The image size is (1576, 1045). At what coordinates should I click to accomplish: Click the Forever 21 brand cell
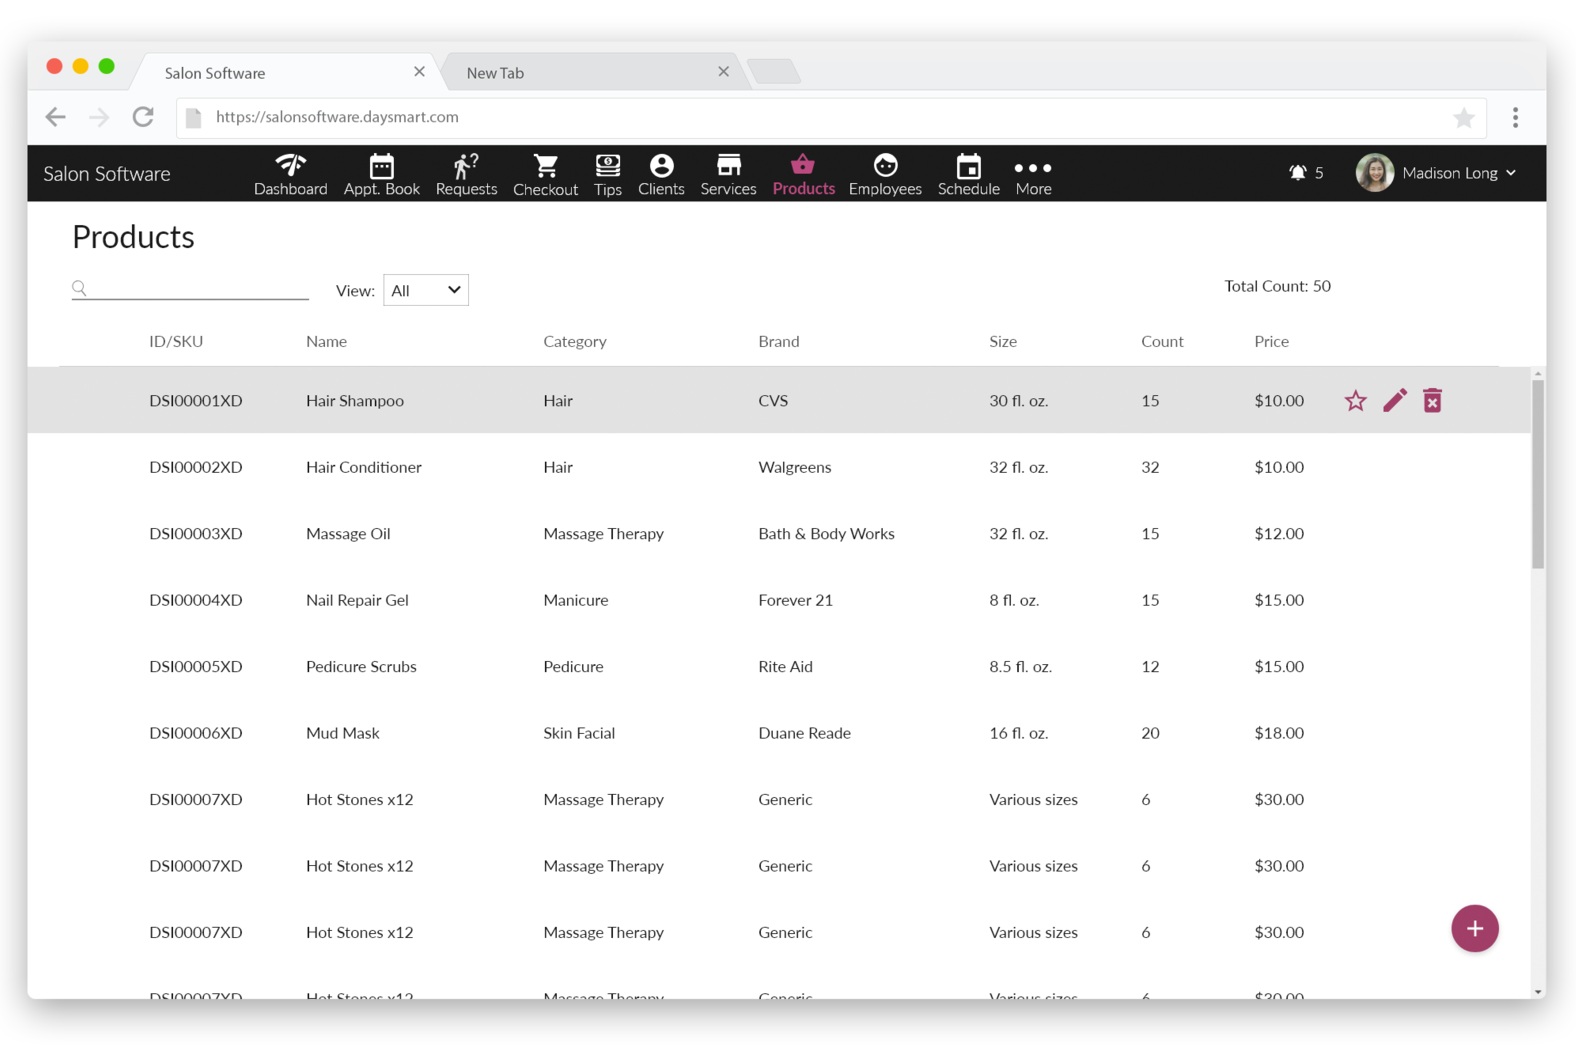point(795,600)
